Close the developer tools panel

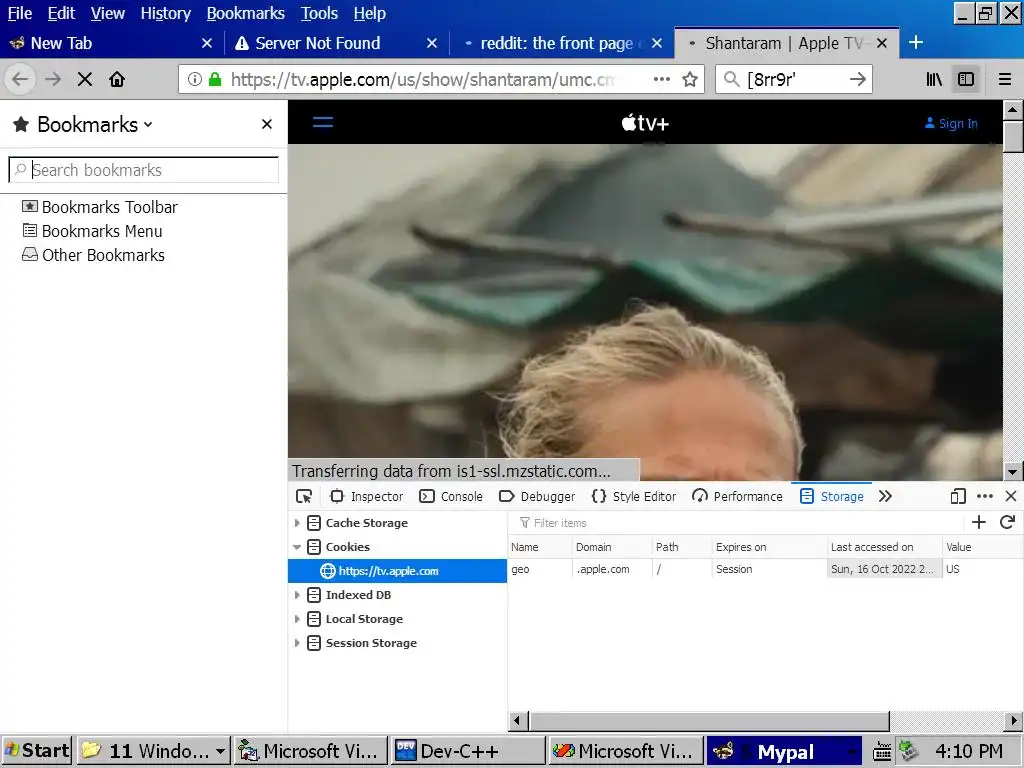coord(1011,496)
